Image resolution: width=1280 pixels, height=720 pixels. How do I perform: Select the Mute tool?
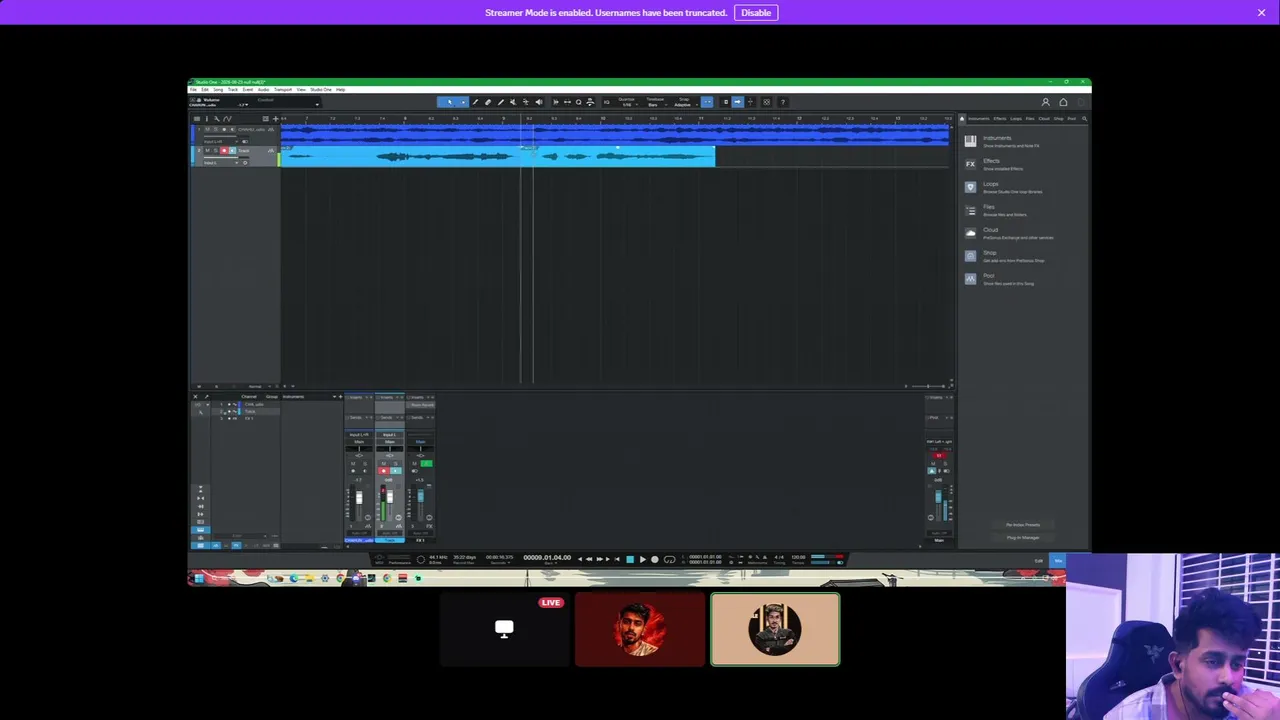coord(513,102)
